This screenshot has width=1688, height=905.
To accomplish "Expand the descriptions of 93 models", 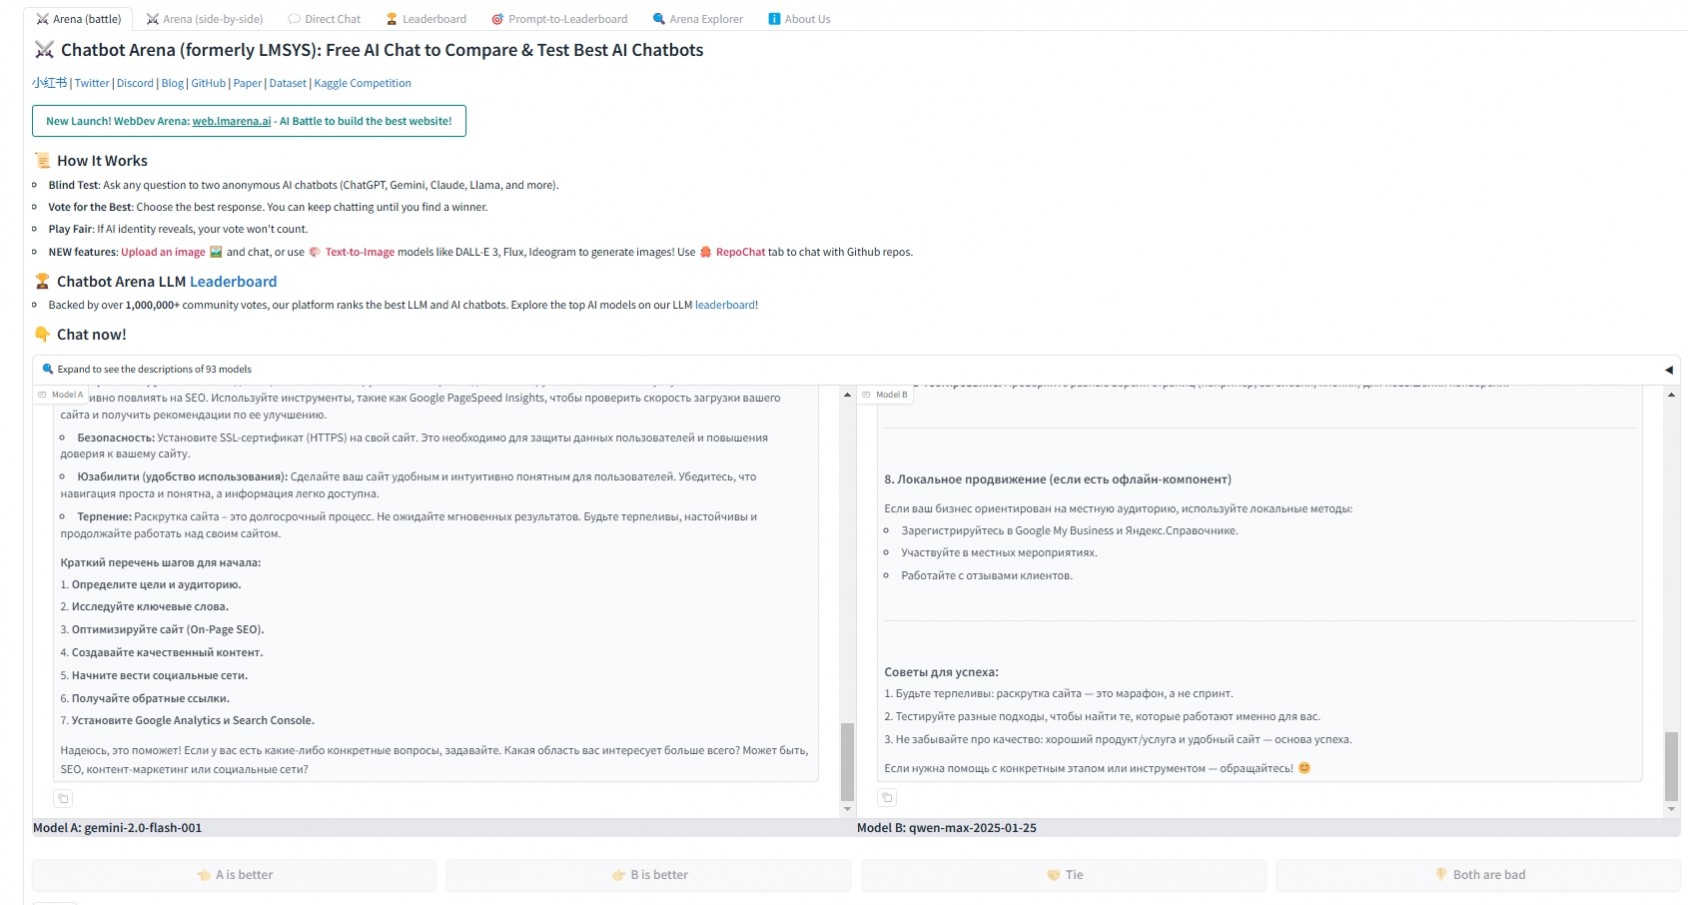I will pos(856,369).
